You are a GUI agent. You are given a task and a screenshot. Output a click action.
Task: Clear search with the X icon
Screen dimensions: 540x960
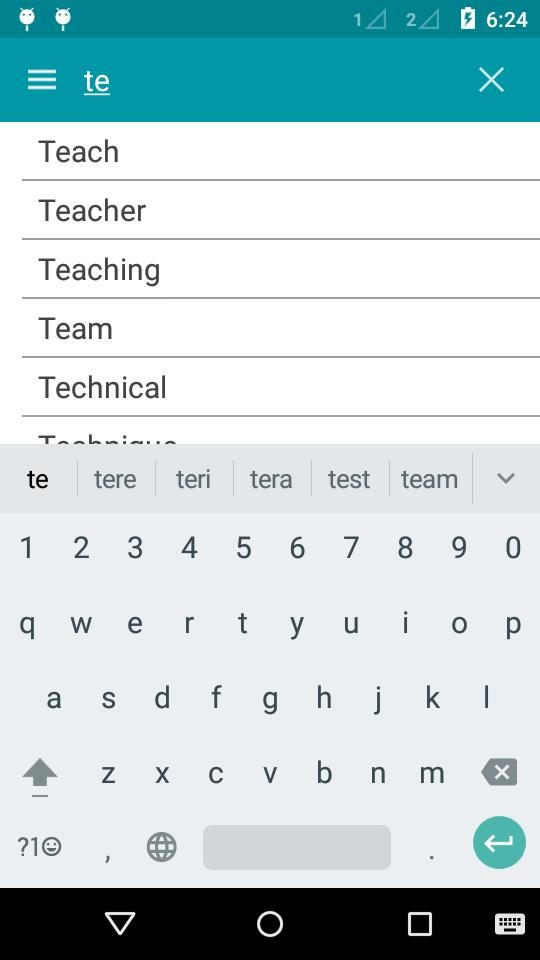[491, 80]
